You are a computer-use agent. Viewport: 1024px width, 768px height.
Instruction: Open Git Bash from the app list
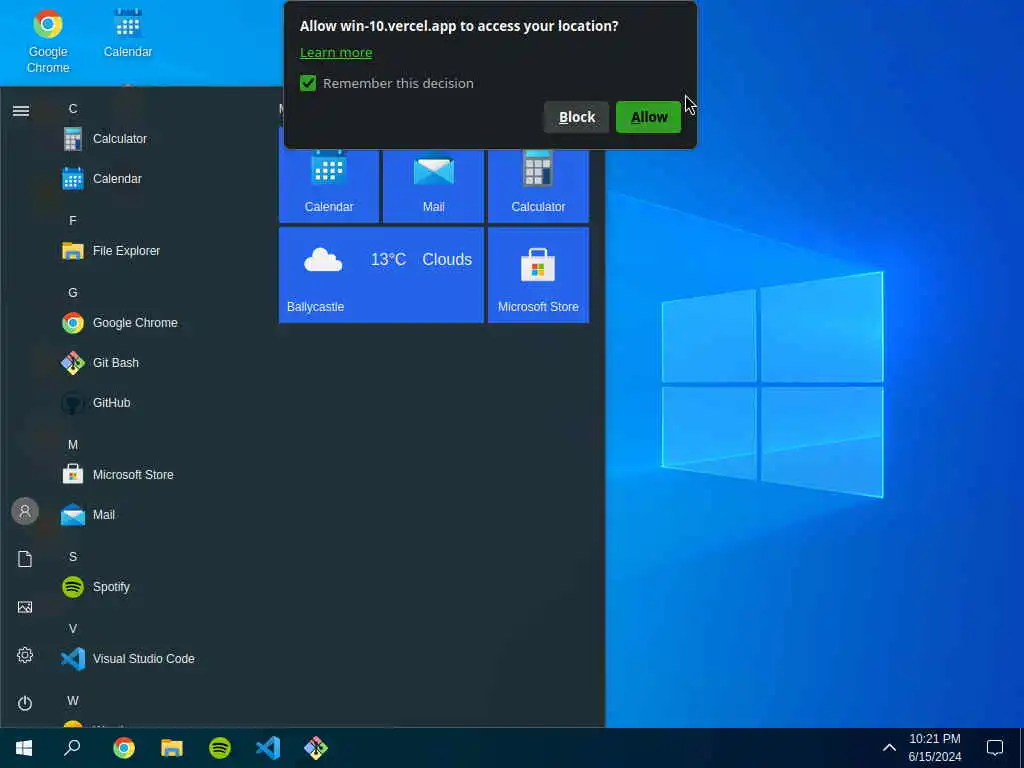(x=99, y=362)
